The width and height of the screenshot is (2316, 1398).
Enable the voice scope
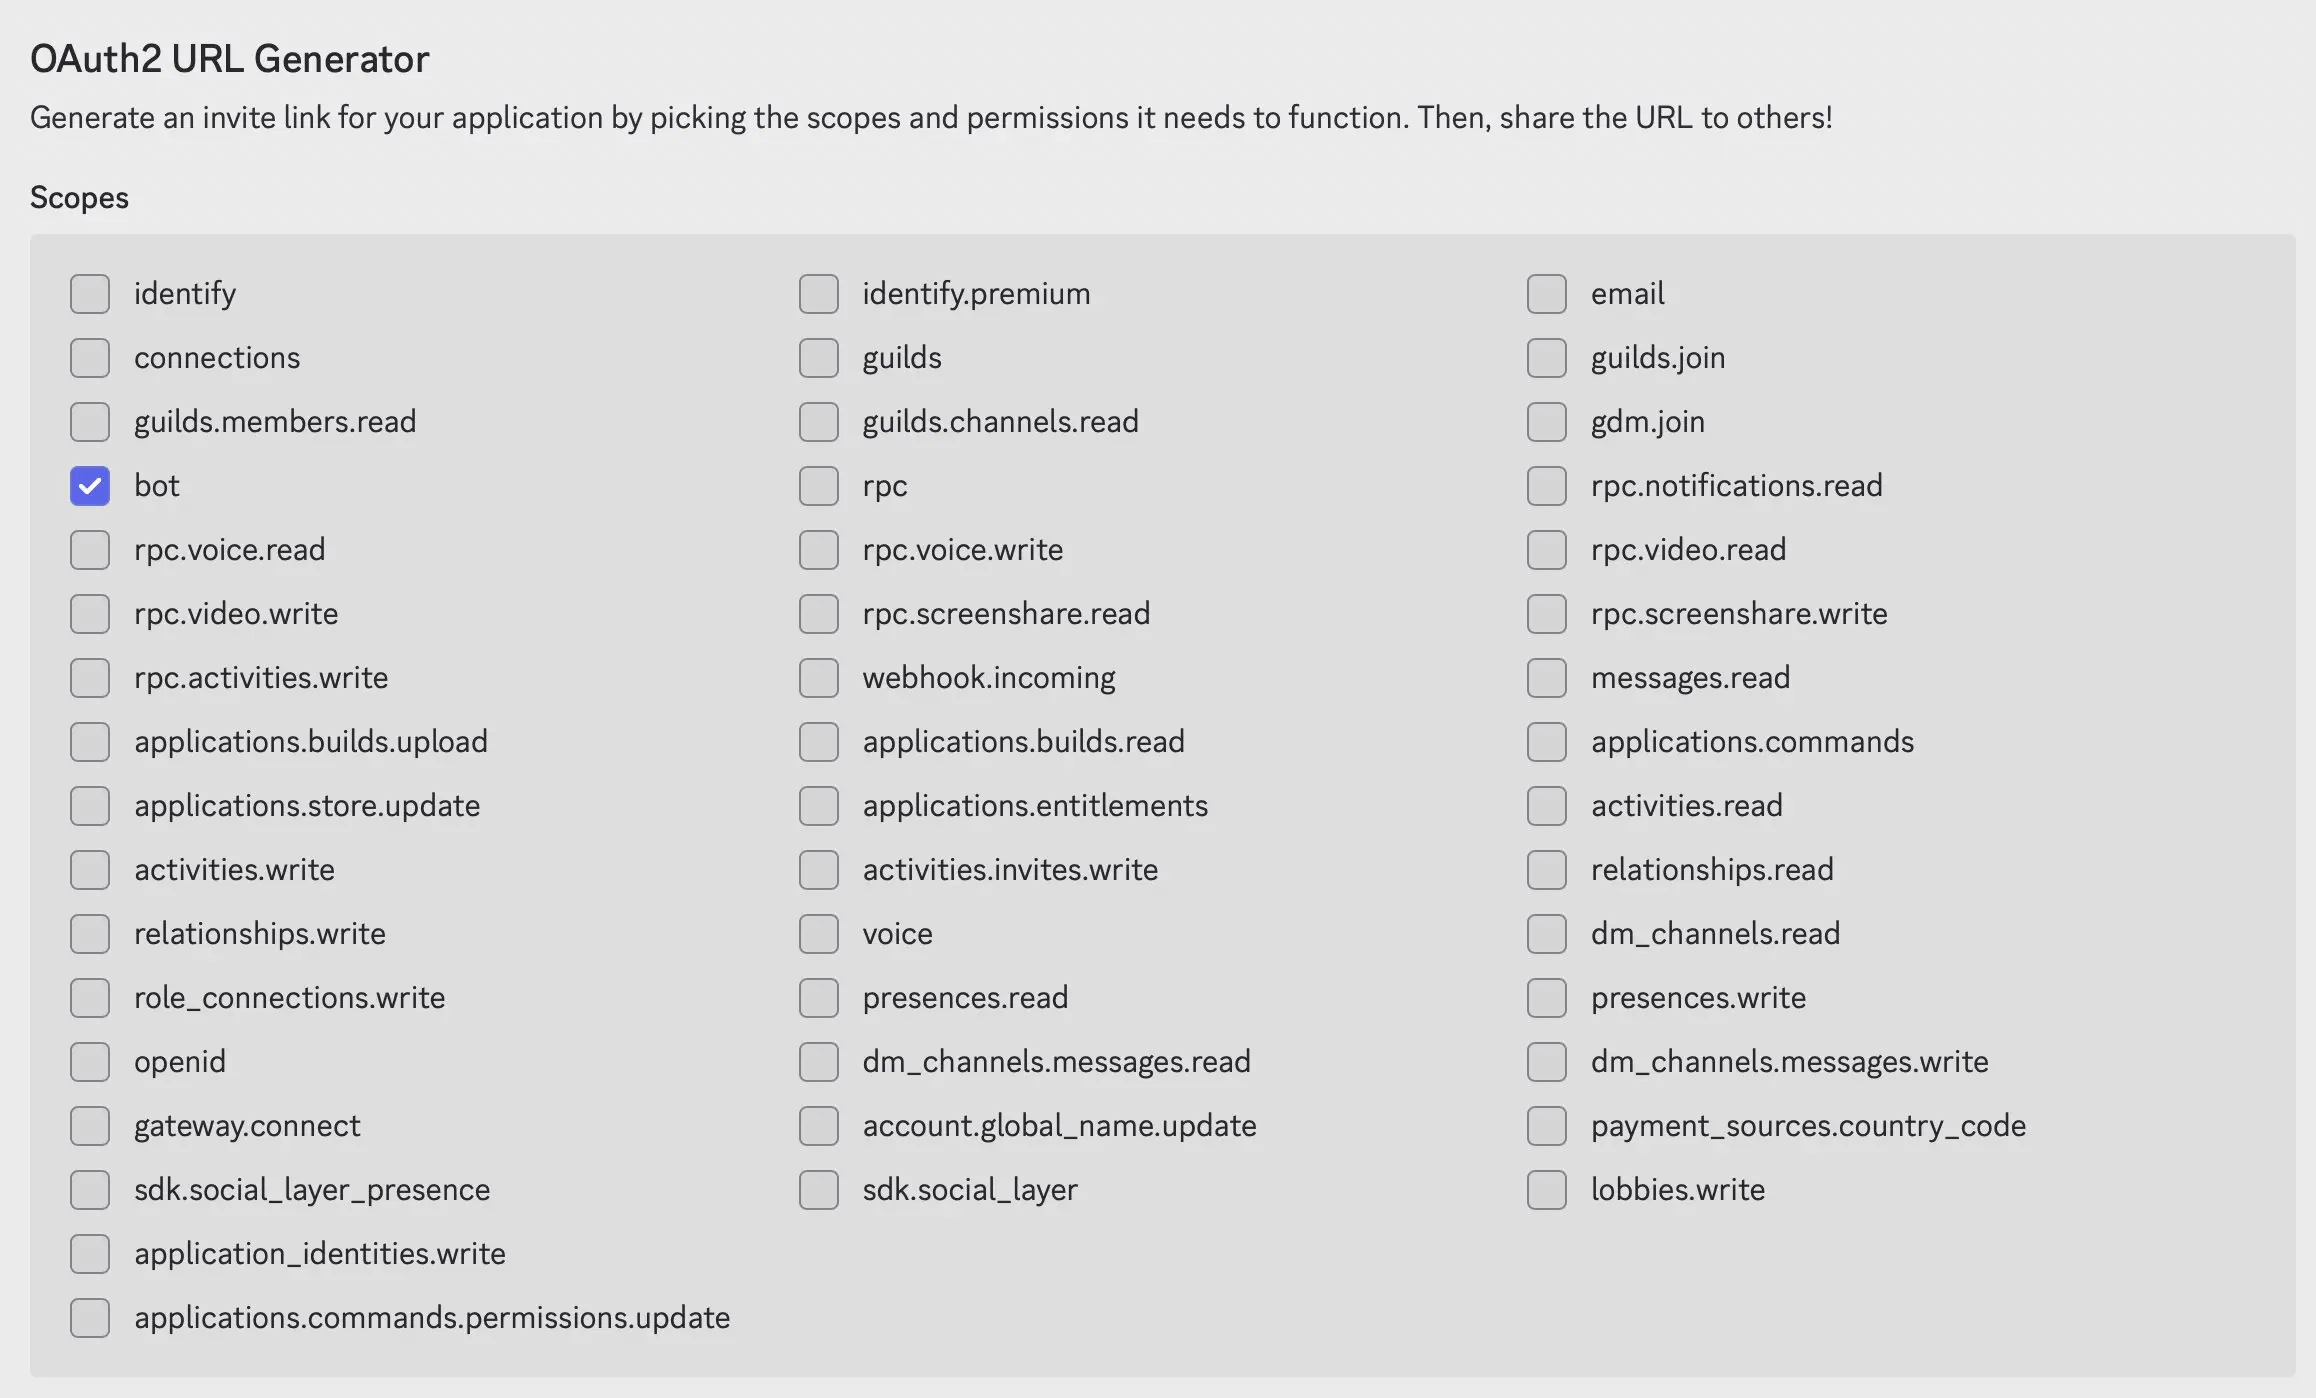[818, 933]
